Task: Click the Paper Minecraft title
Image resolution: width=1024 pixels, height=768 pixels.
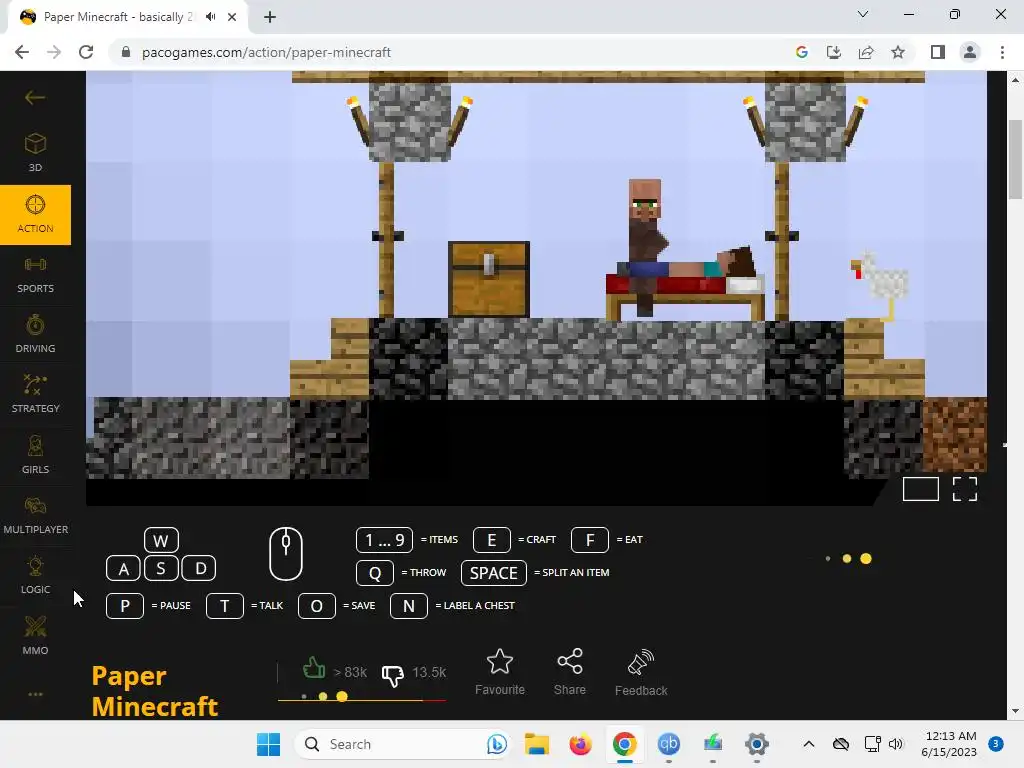Action: click(155, 691)
